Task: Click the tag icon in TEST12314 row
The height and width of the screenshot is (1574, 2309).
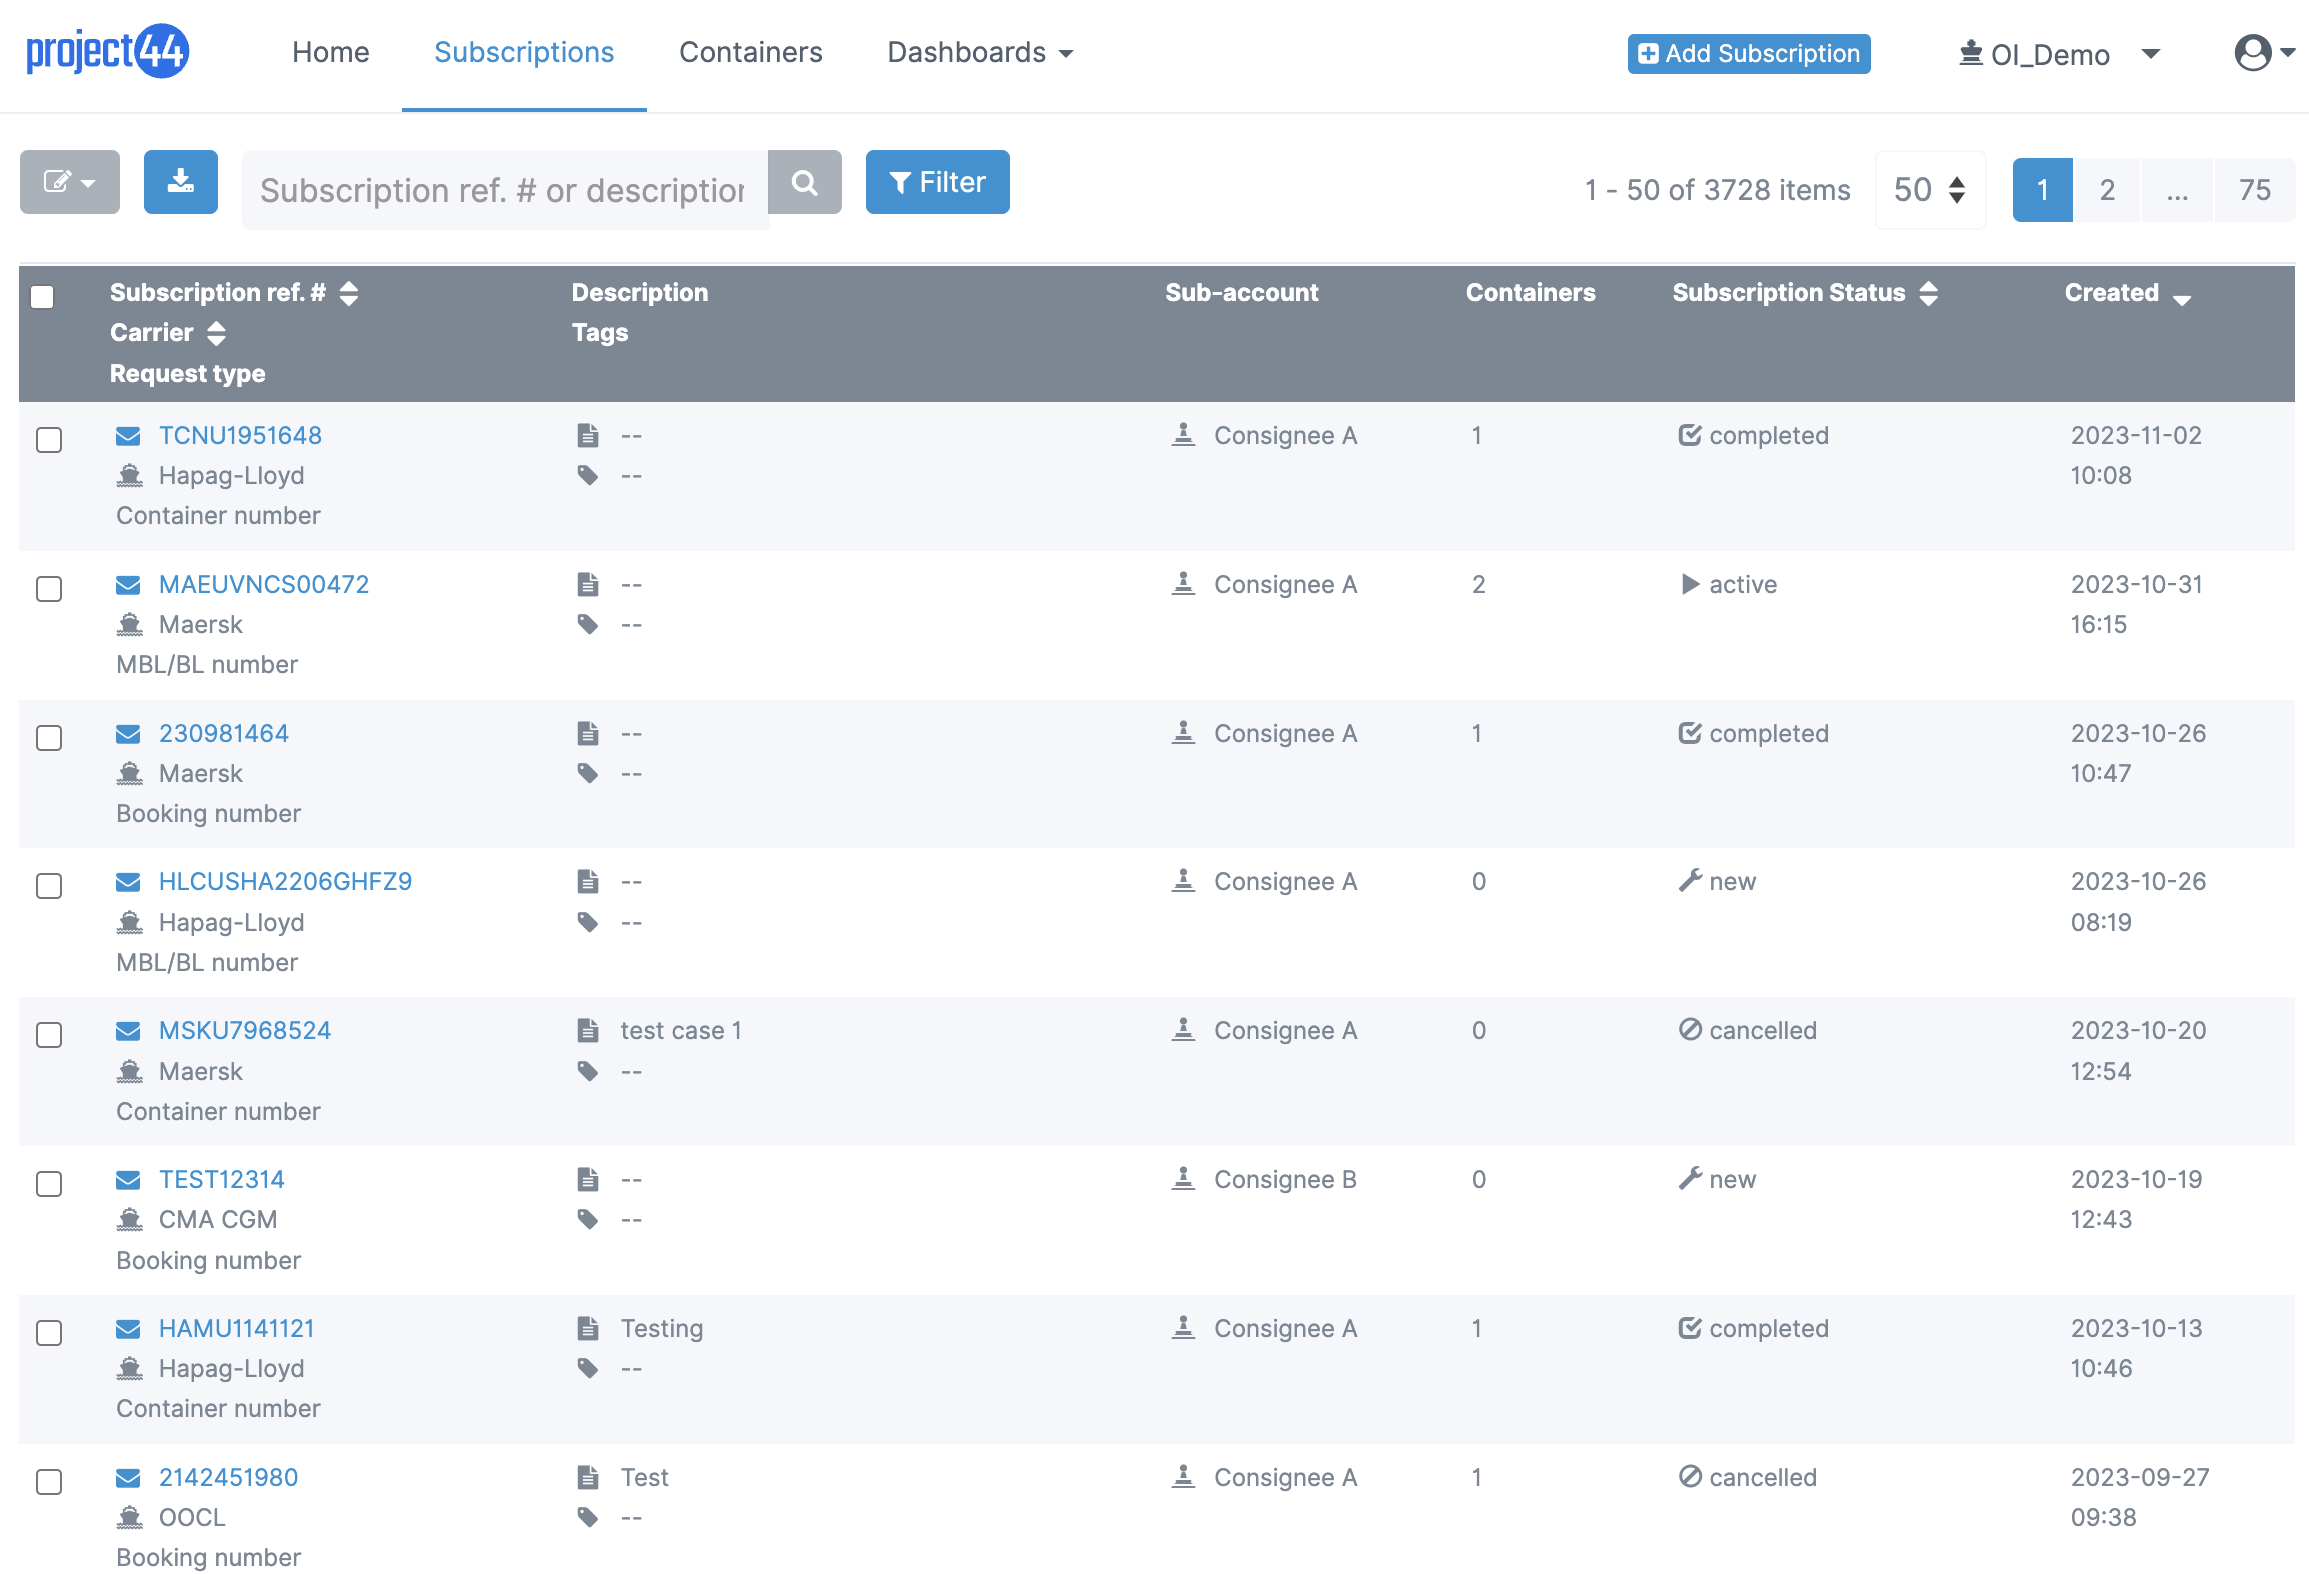Action: pos(588,1219)
